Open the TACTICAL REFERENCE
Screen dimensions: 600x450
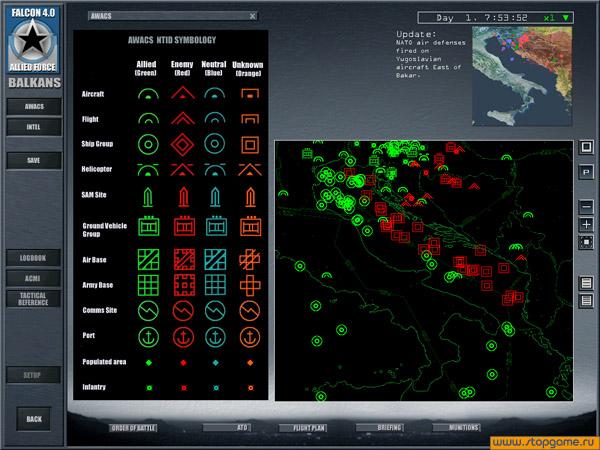click(33, 298)
